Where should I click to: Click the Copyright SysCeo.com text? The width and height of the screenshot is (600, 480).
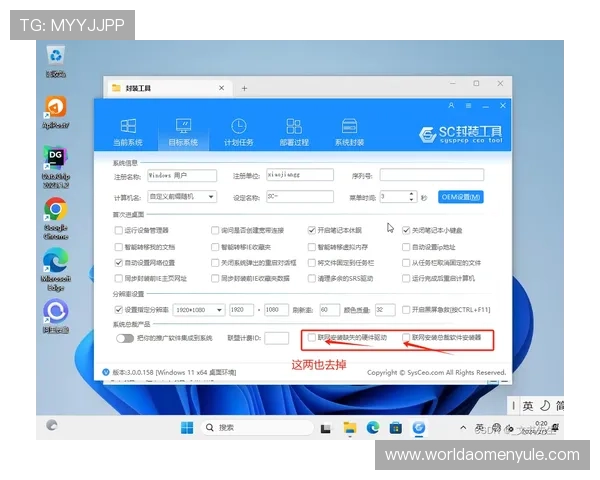tap(436, 372)
